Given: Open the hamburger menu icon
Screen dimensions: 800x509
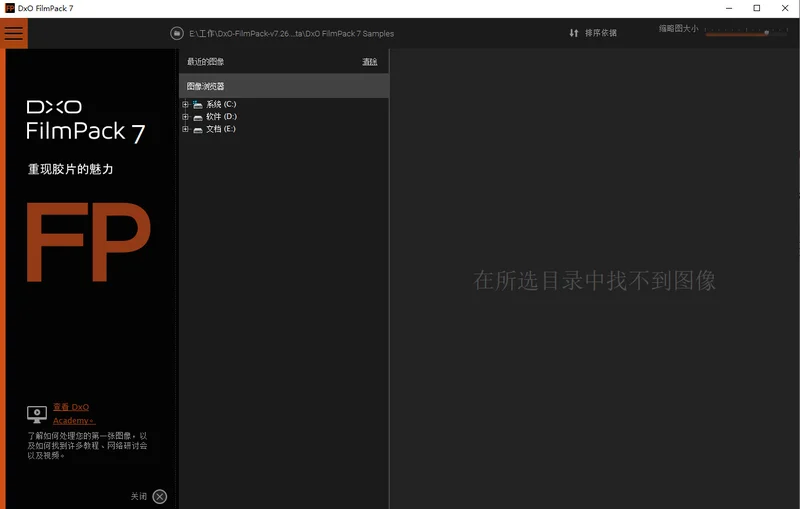Looking at the screenshot, I should [14, 33].
